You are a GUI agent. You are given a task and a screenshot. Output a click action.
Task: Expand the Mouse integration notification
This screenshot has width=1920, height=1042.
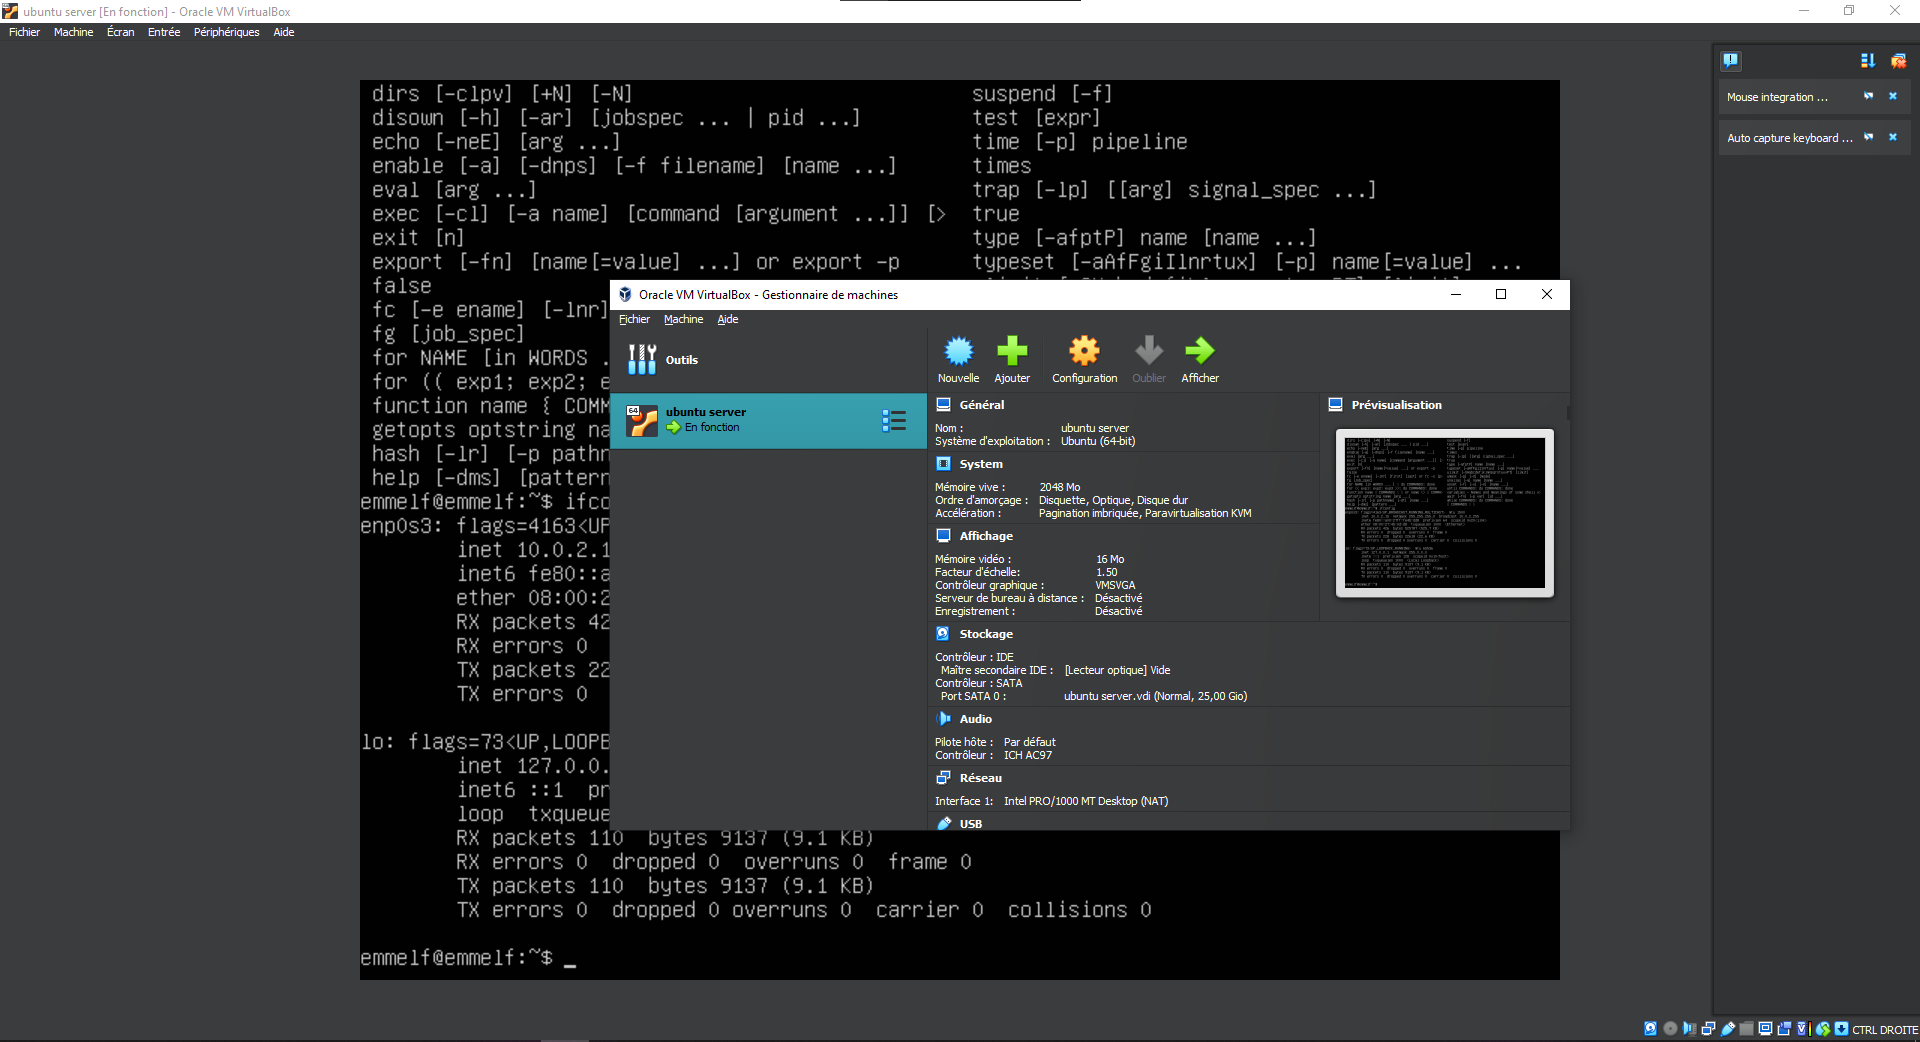pos(1868,97)
